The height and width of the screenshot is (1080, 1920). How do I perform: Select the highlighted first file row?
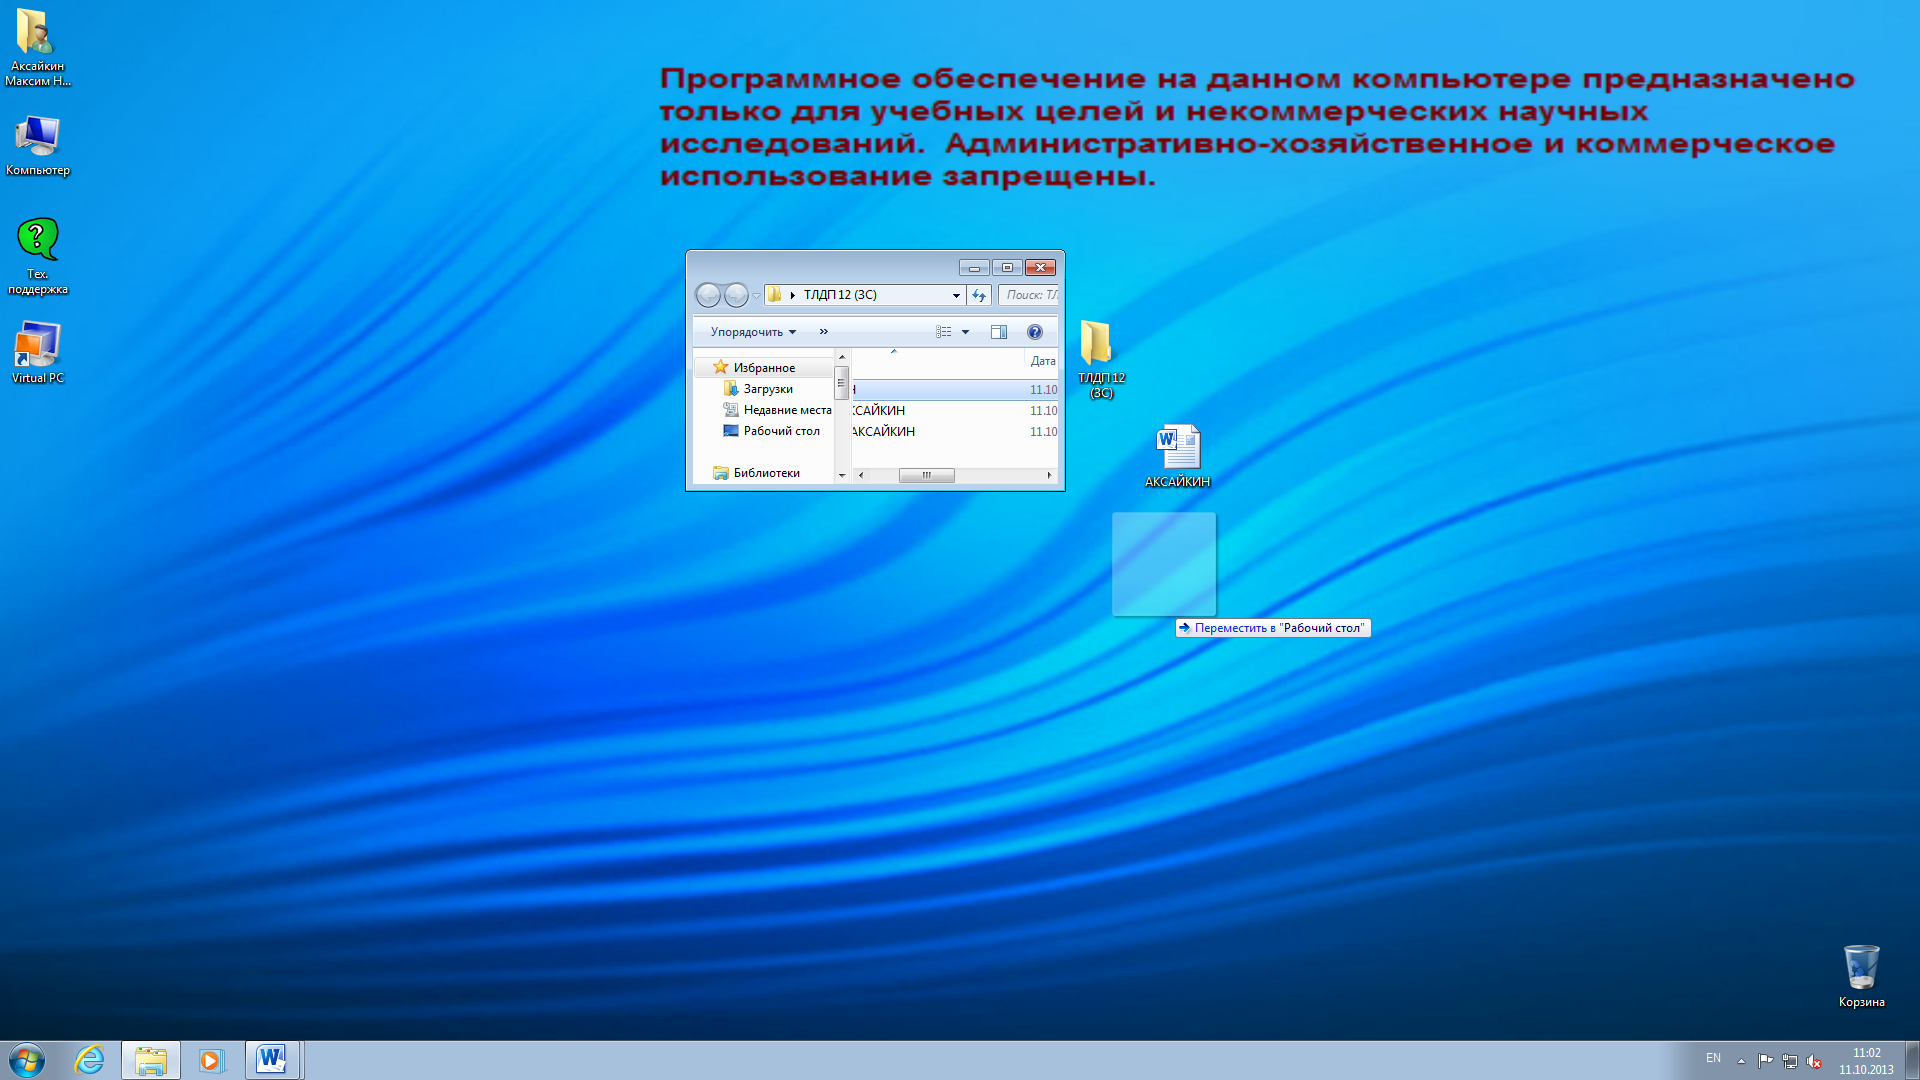coord(955,390)
